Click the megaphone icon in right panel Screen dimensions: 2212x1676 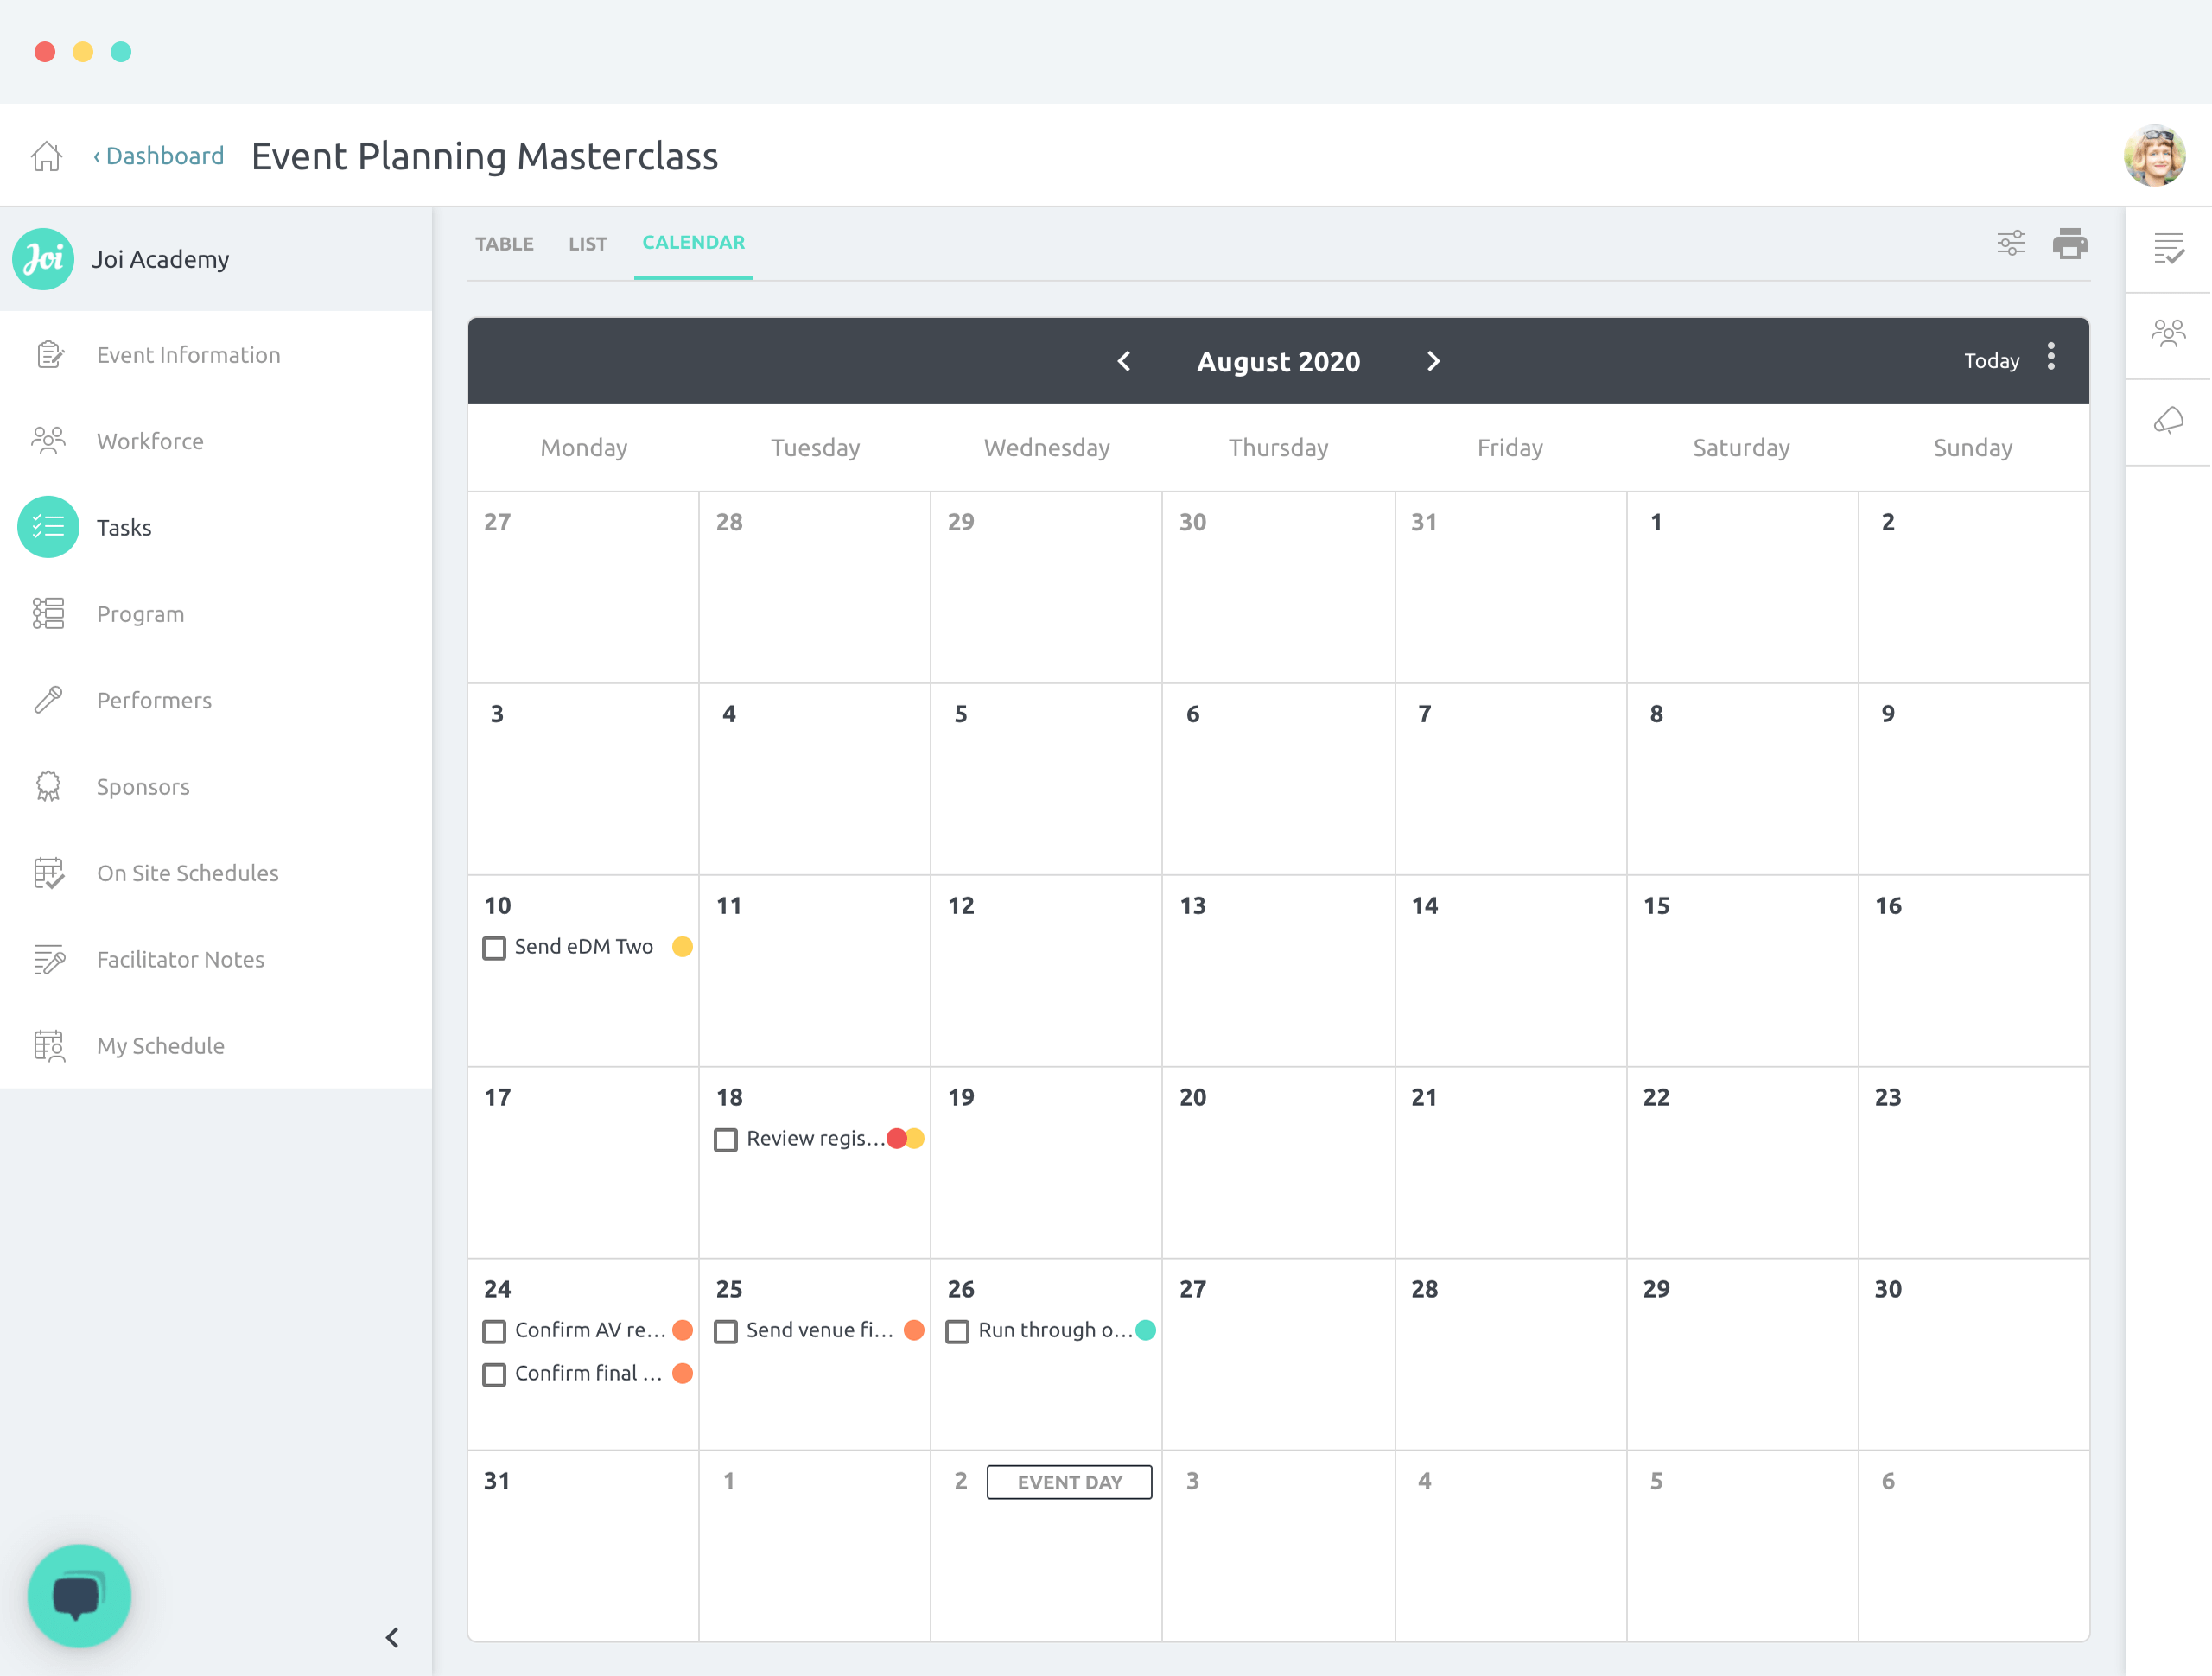[2168, 421]
